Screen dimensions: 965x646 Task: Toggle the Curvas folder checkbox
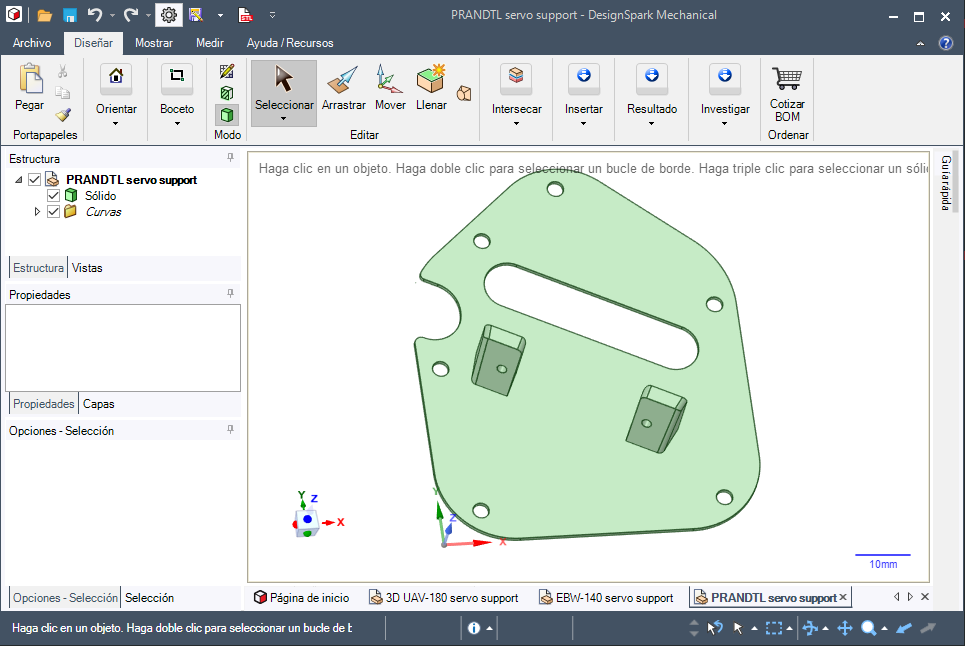tap(54, 212)
